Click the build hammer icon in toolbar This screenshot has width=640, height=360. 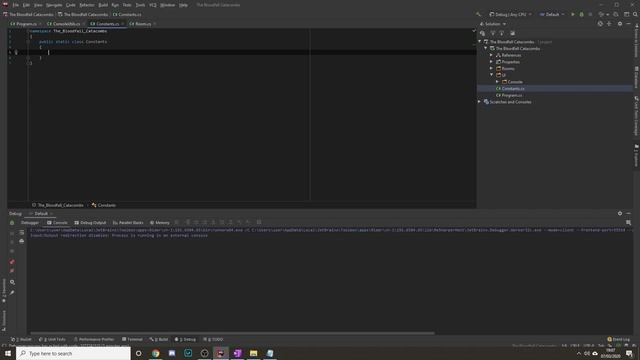click(478, 14)
